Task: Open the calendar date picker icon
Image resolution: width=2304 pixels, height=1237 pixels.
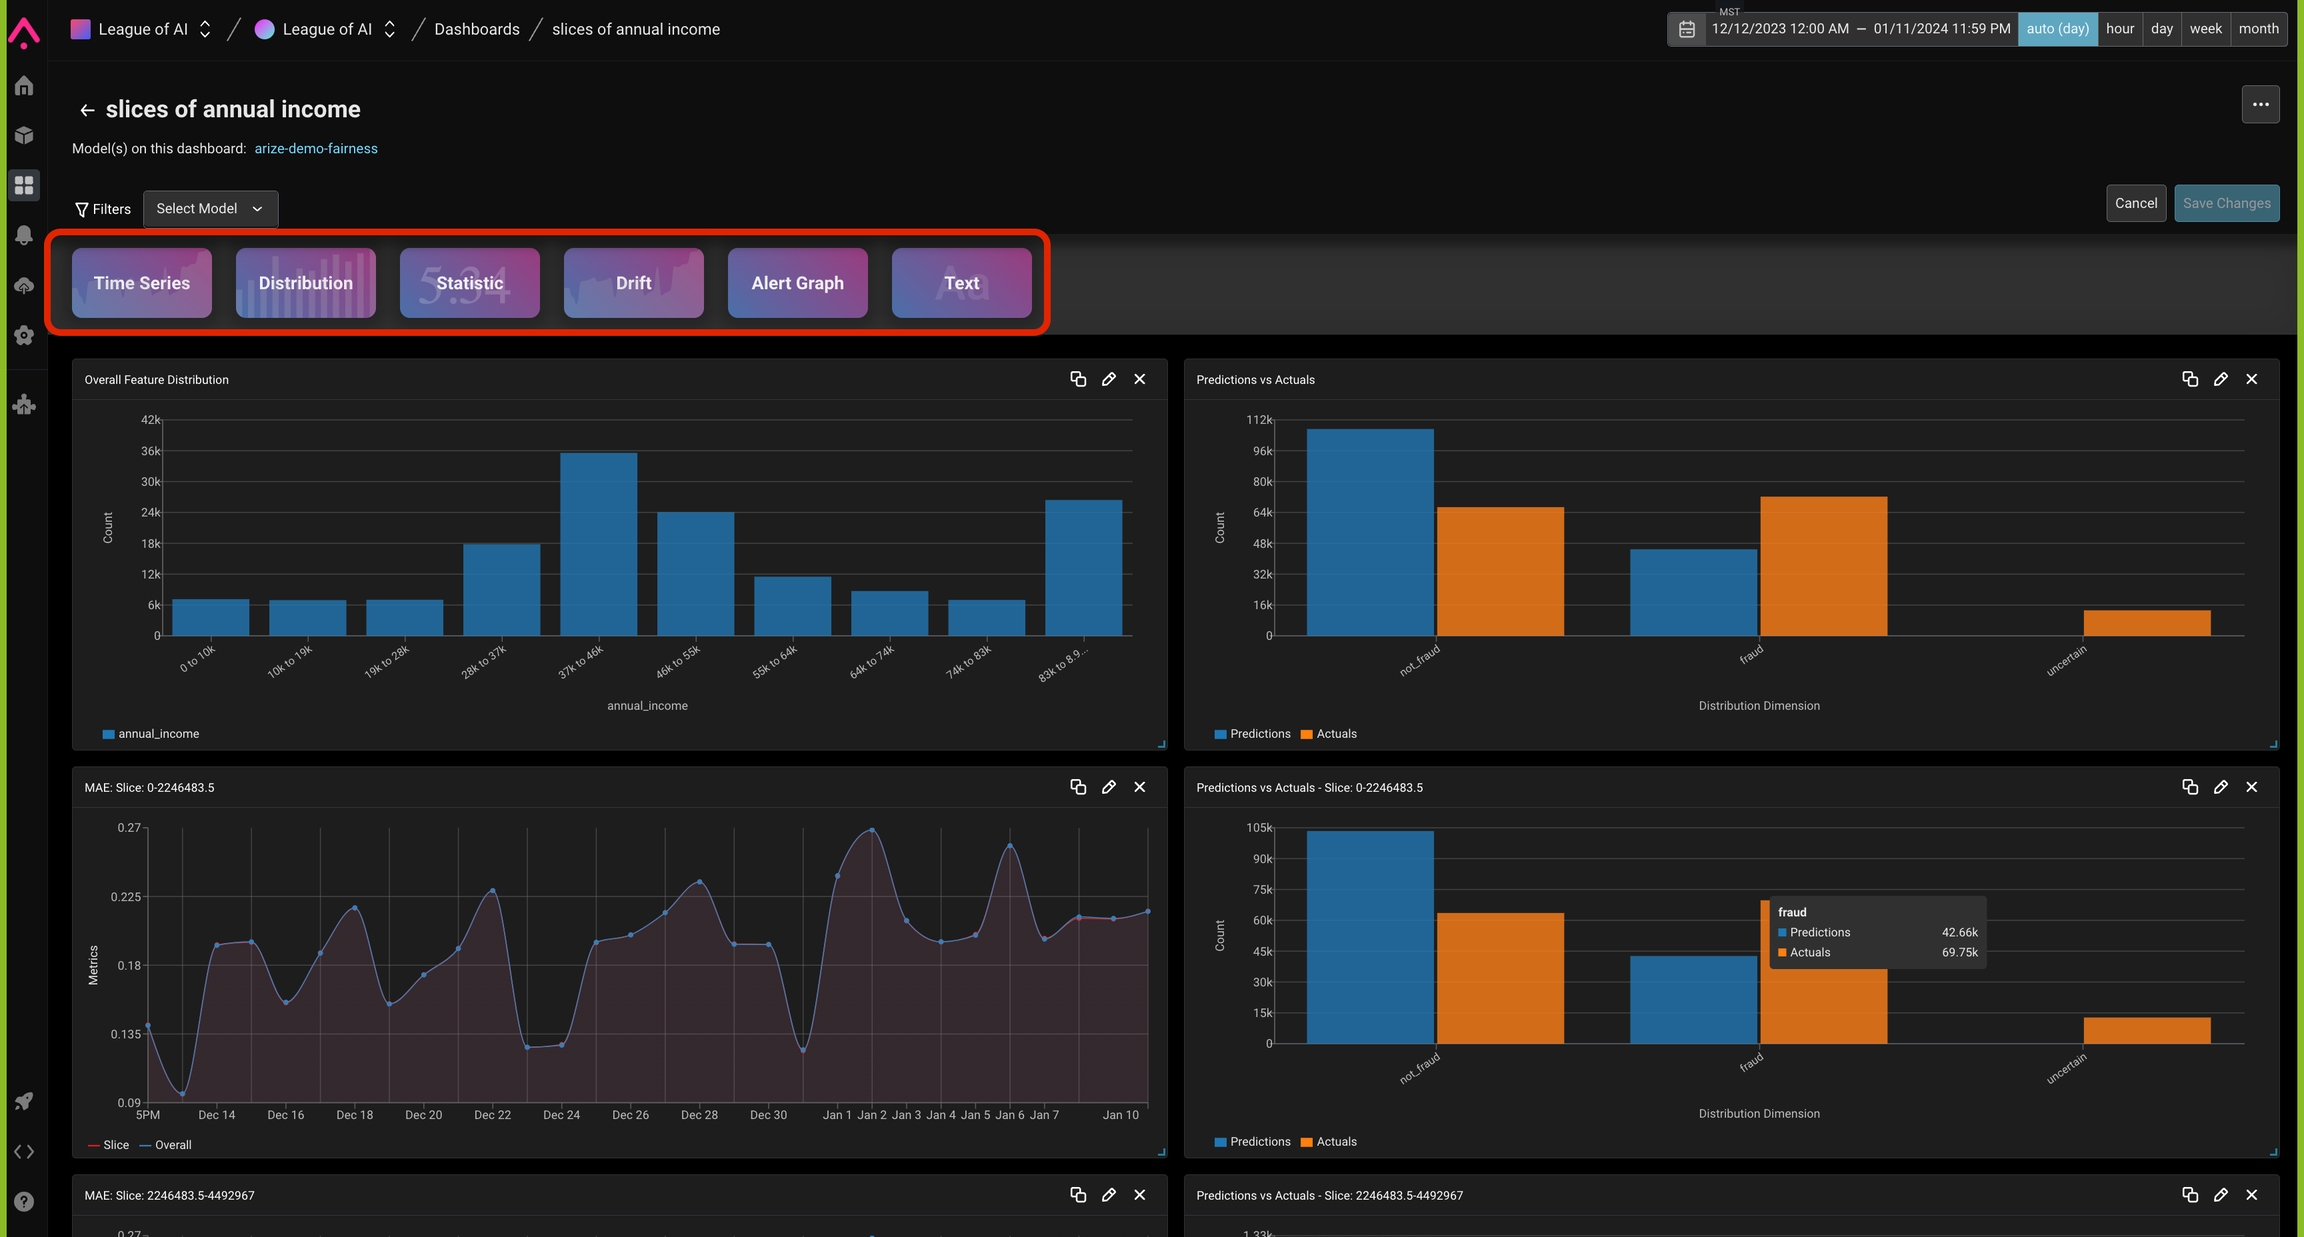Action: [x=1686, y=29]
